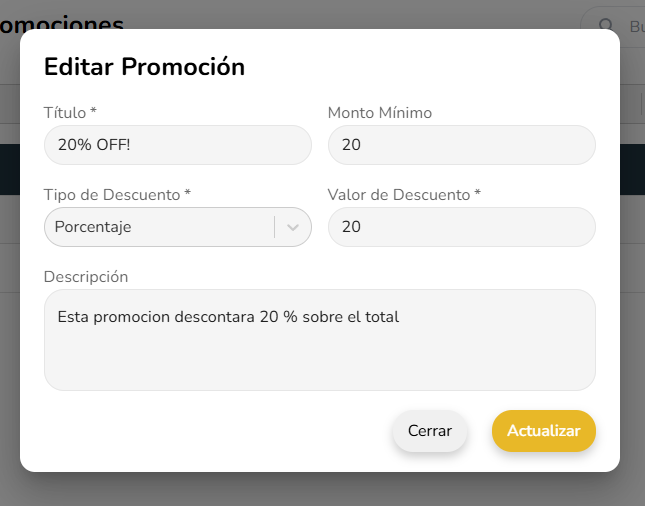Screen dimensions: 645x506
Task: Click the Descripción label
Action: pyautogui.click(x=86, y=276)
